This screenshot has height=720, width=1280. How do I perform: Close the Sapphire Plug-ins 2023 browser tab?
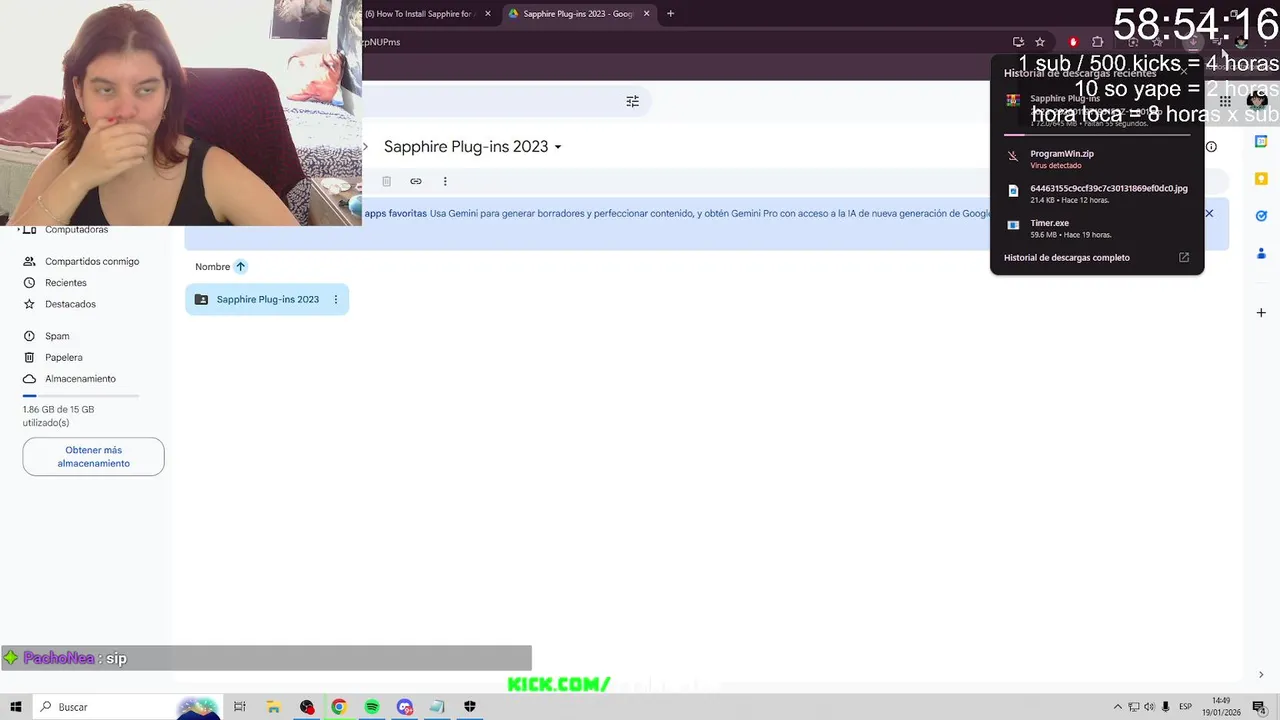tap(647, 14)
